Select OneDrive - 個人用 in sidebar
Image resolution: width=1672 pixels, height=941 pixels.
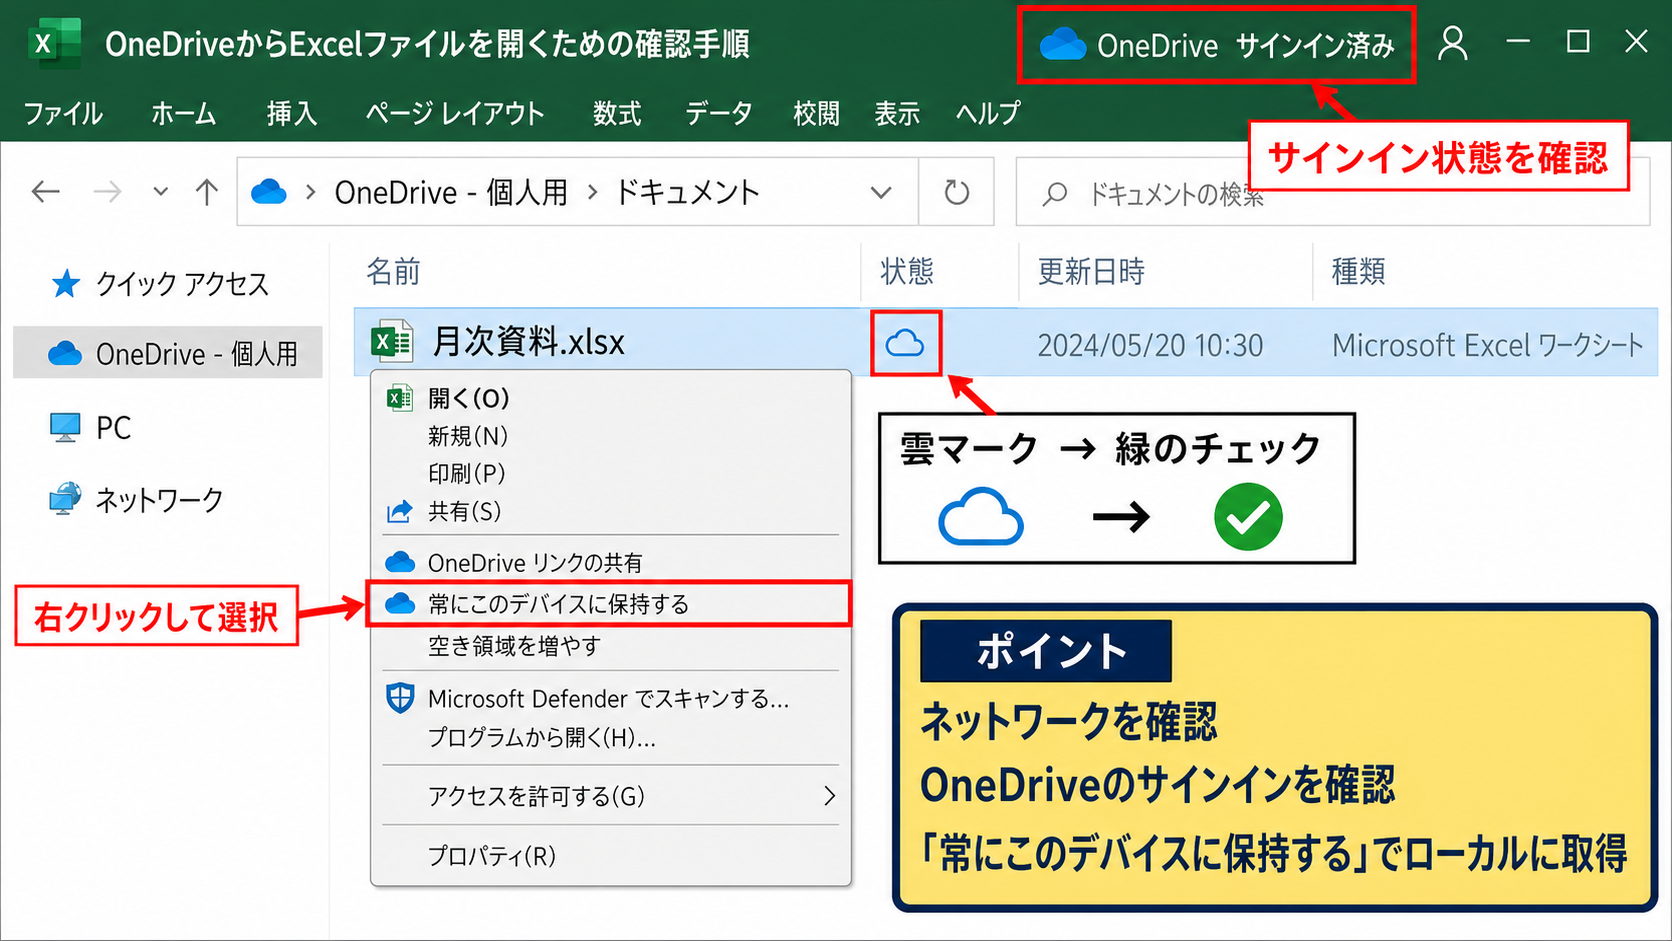point(168,353)
